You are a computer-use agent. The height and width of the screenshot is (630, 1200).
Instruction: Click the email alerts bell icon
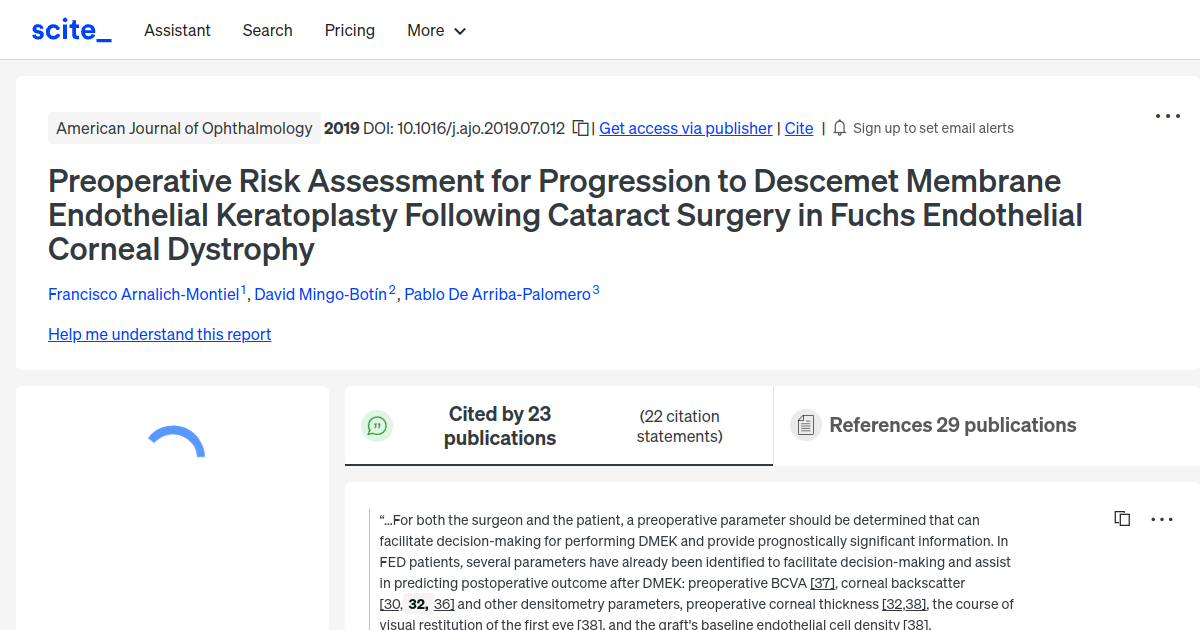839,128
